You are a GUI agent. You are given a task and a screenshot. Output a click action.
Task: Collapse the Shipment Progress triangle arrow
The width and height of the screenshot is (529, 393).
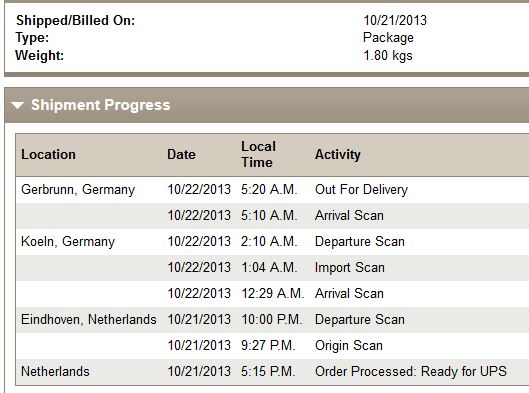click(x=17, y=105)
